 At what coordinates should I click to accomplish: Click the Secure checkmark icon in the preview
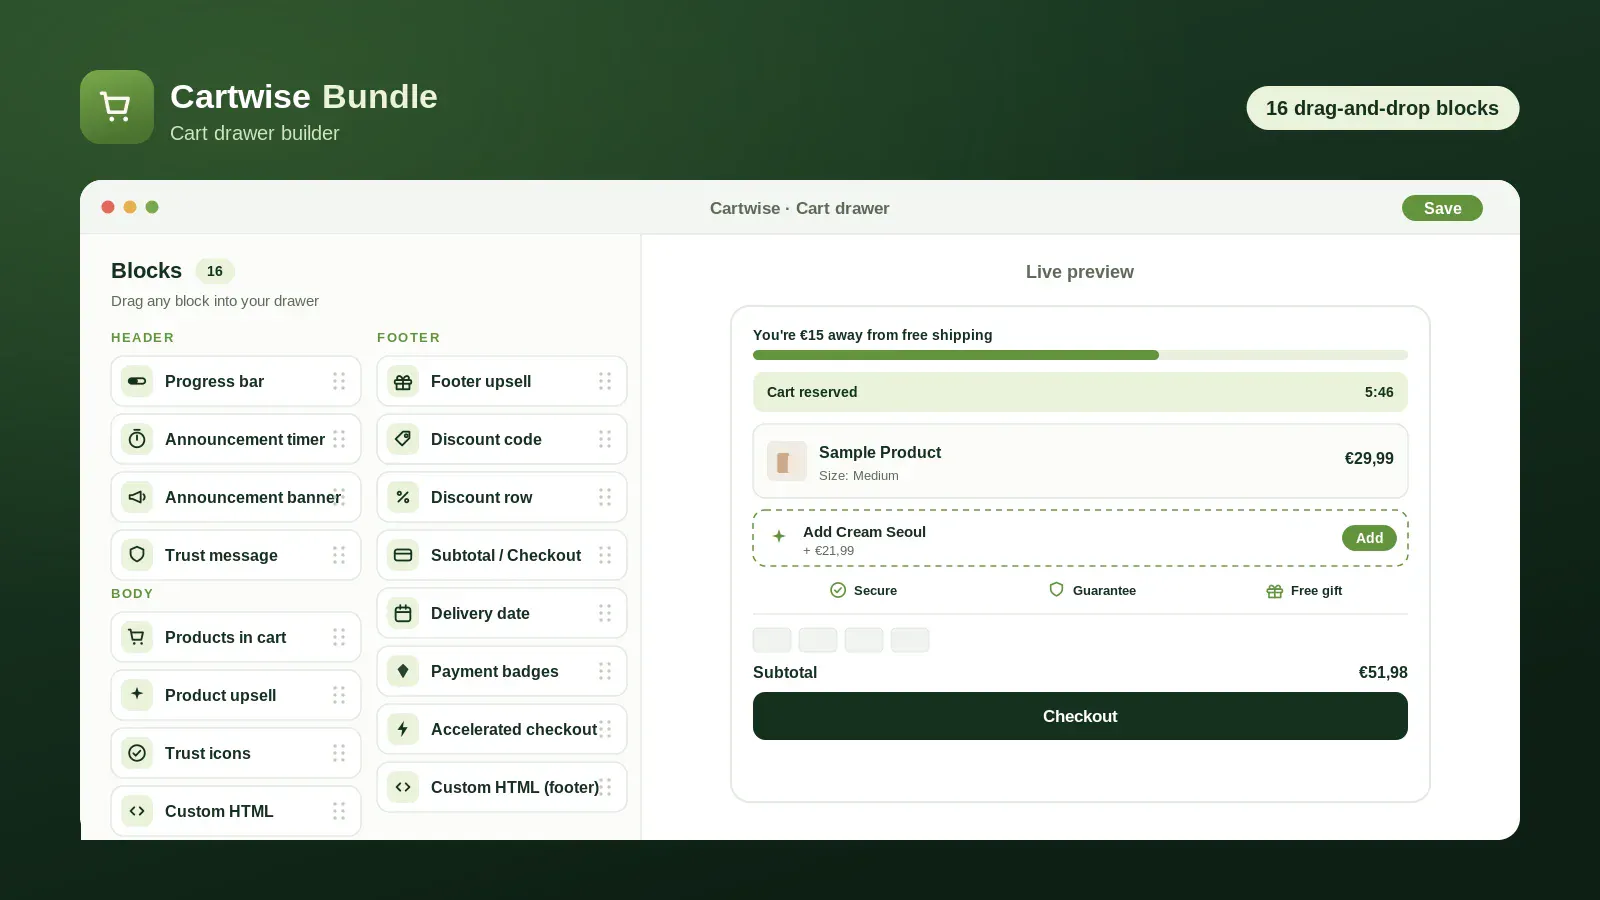coord(838,590)
